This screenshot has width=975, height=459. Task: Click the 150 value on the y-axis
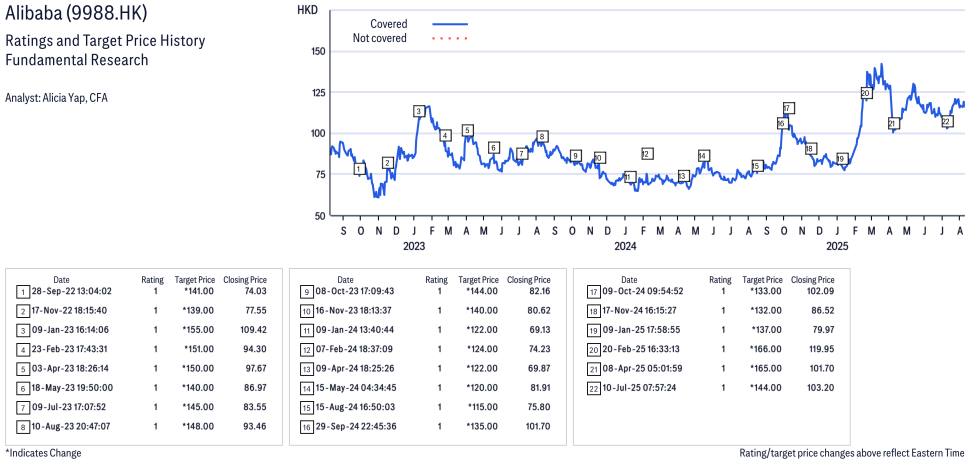click(318, 51)
